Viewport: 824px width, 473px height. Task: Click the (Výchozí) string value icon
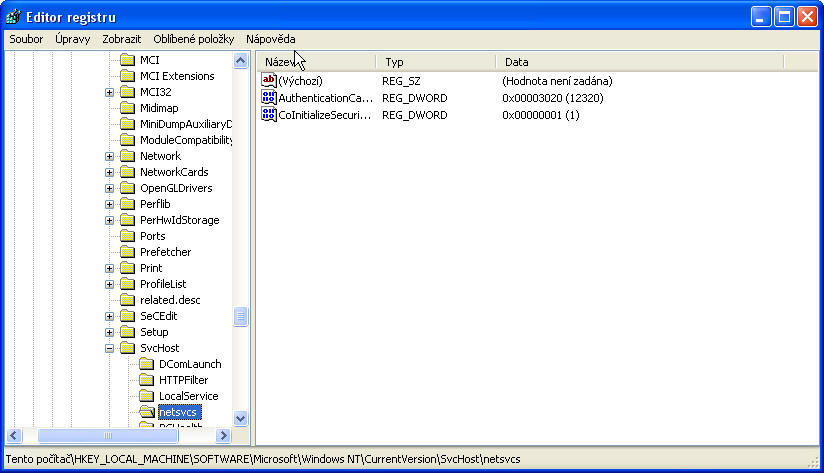pyautogui.click(x=269, y=80)
